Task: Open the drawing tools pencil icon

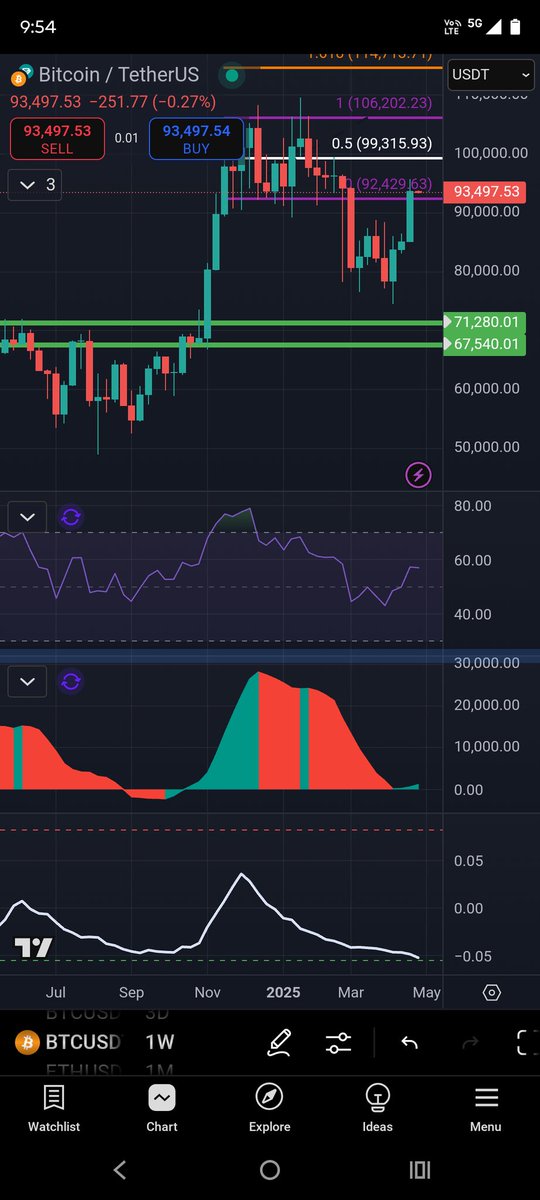Action: [279, 1042]
